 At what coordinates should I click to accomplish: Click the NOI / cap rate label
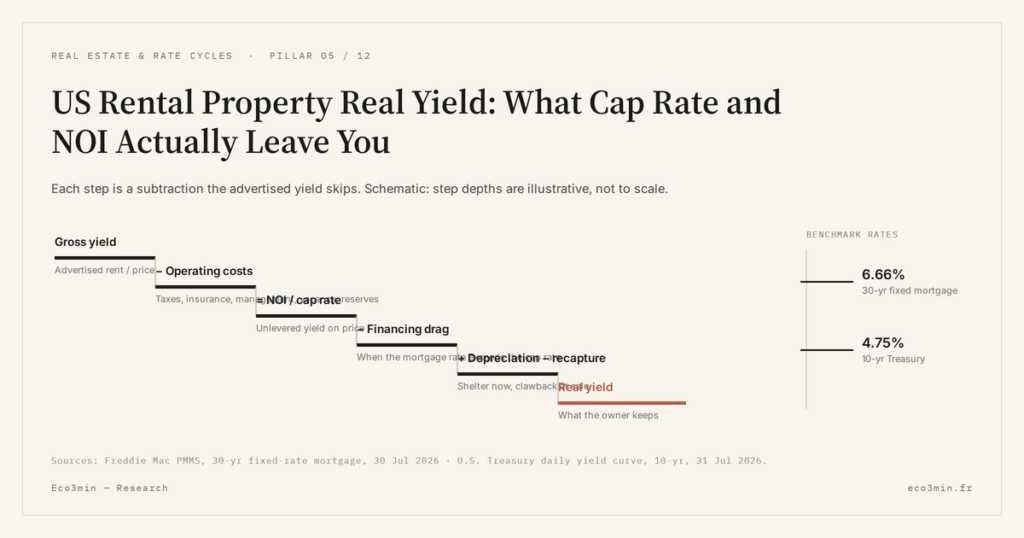(x=299, y=300)
